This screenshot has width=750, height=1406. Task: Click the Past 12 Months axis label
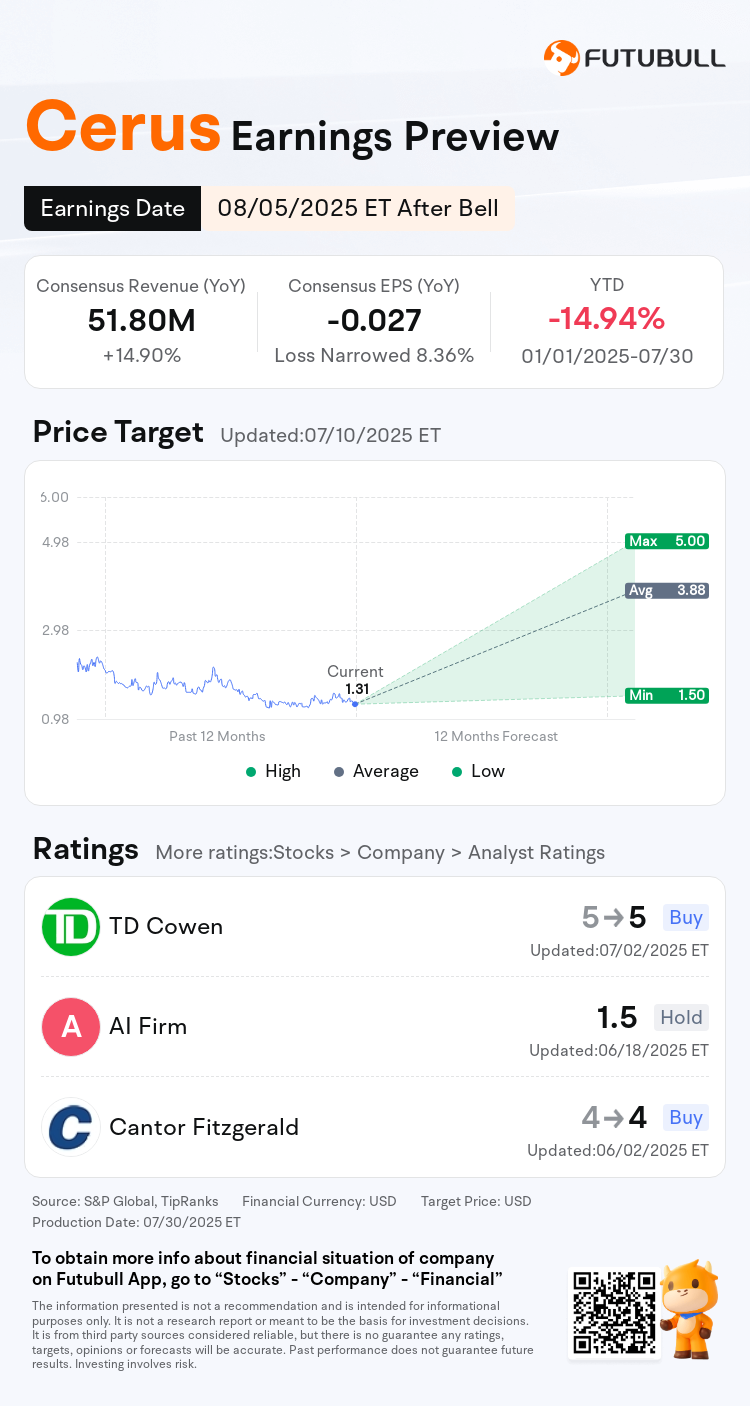pyautogui.click(x=217, y=736)
